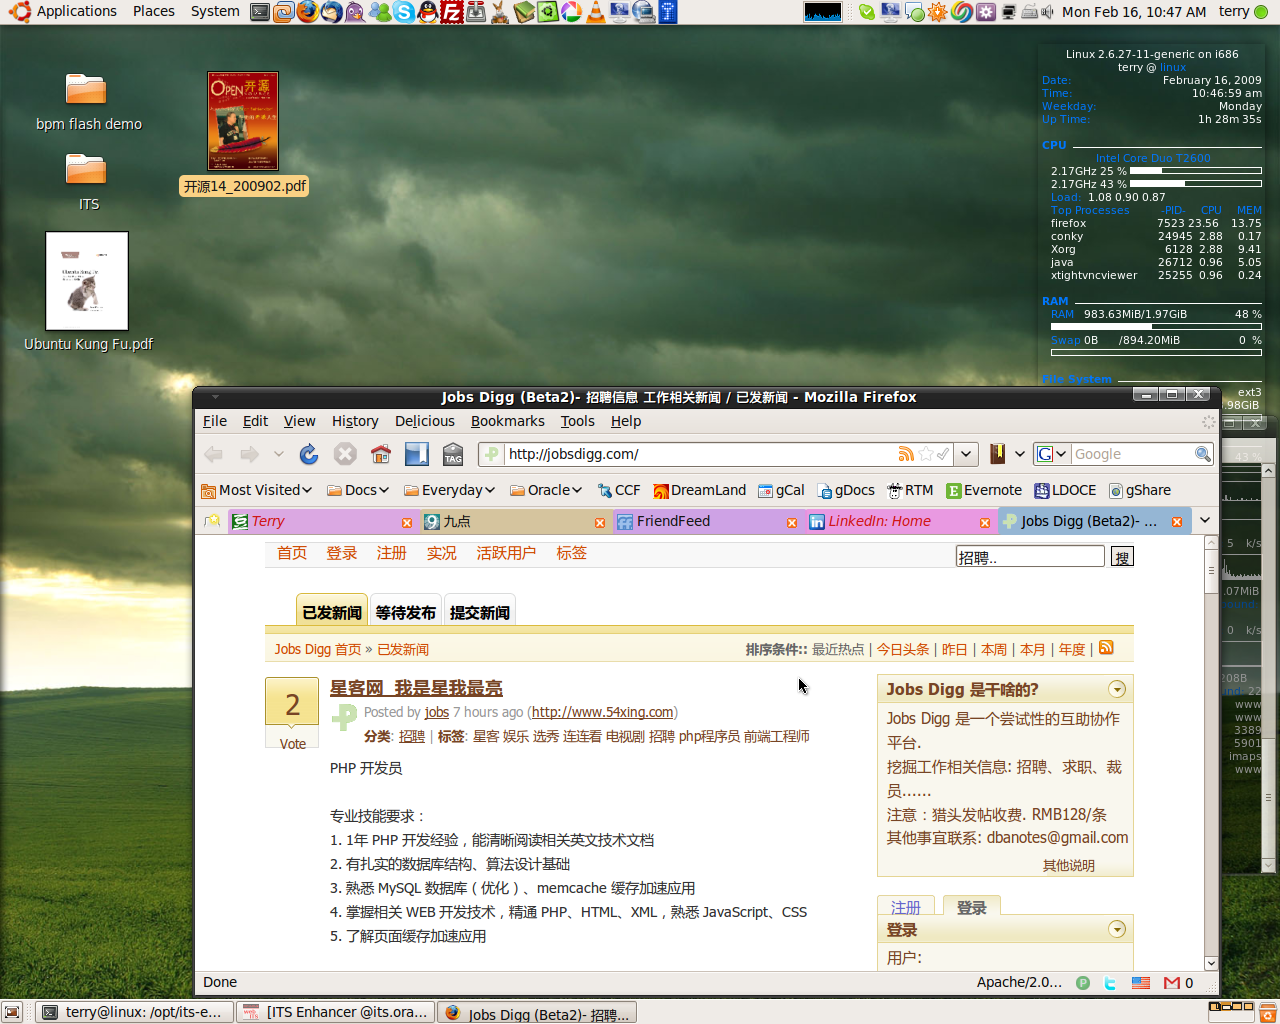Image resolution: width=1280 pixels, height=1024 pixels.
Task: Open the History menu
Action: 355,421
